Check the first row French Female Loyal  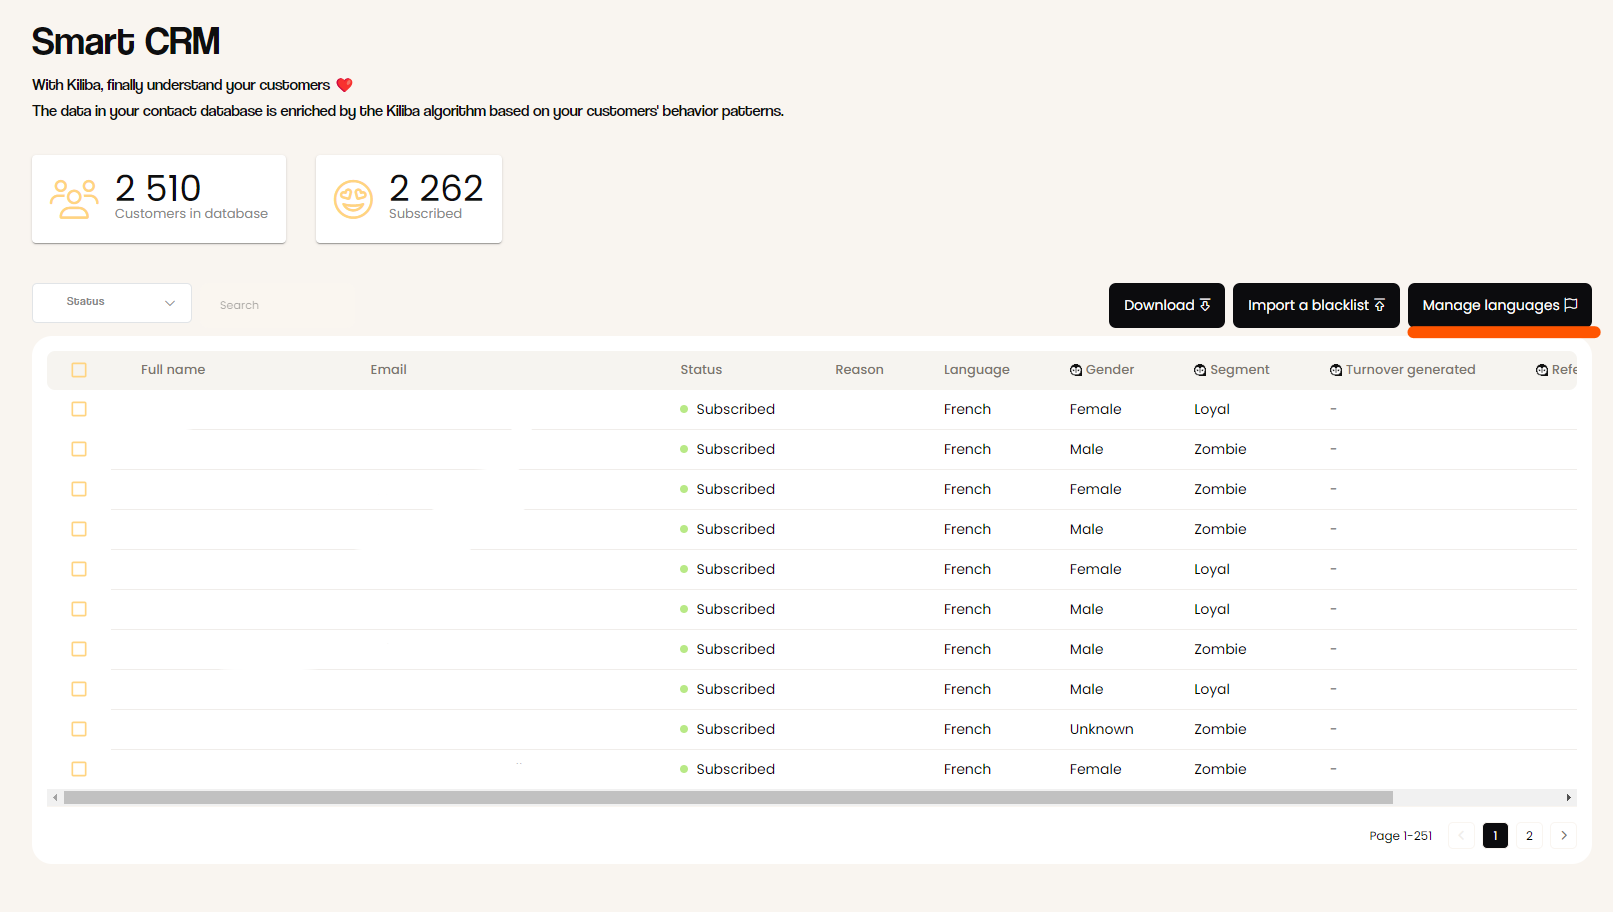click(79, 409)
